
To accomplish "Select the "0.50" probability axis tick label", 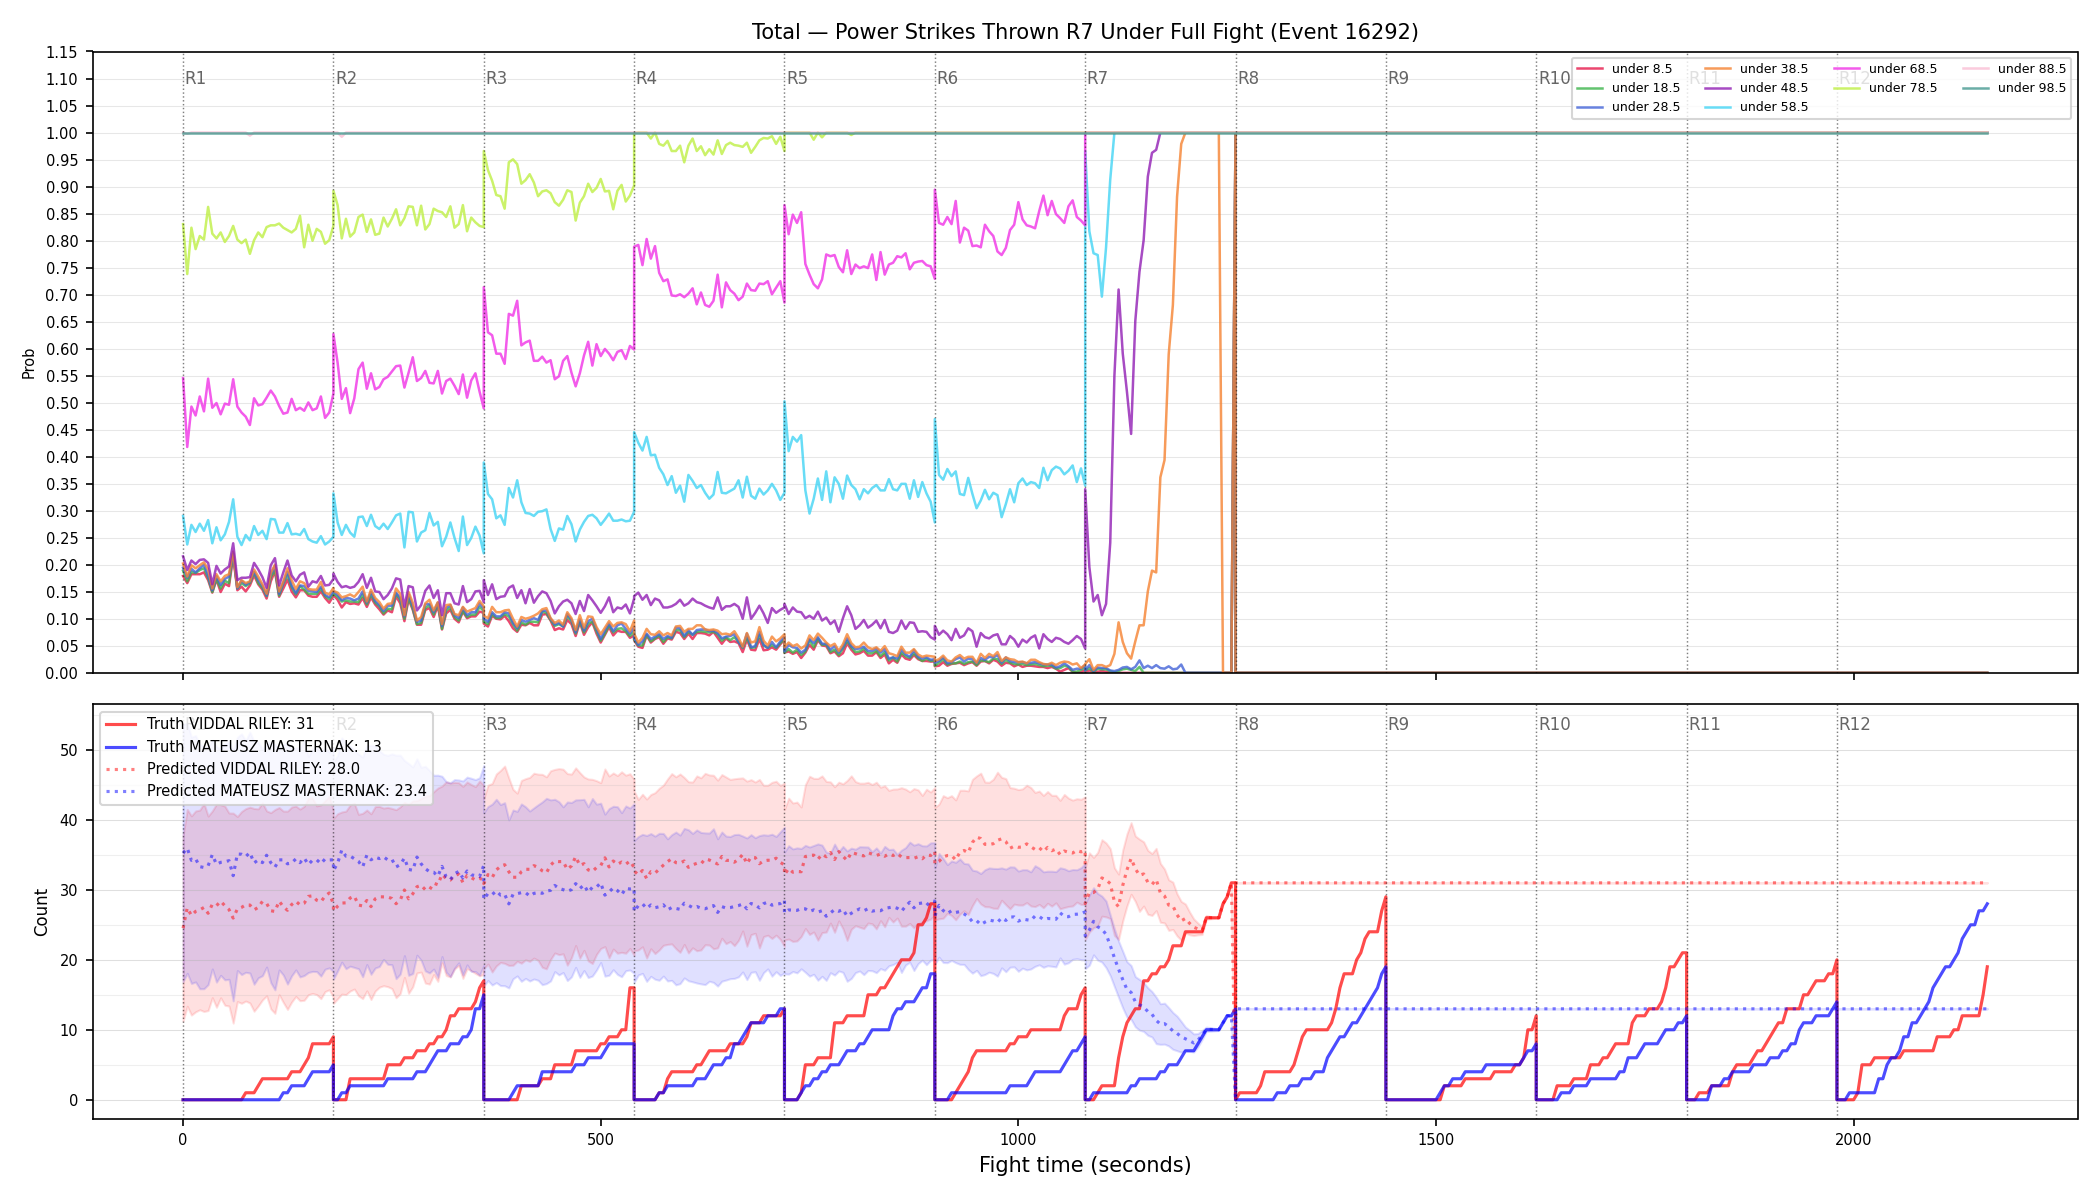I will (62, 403).
